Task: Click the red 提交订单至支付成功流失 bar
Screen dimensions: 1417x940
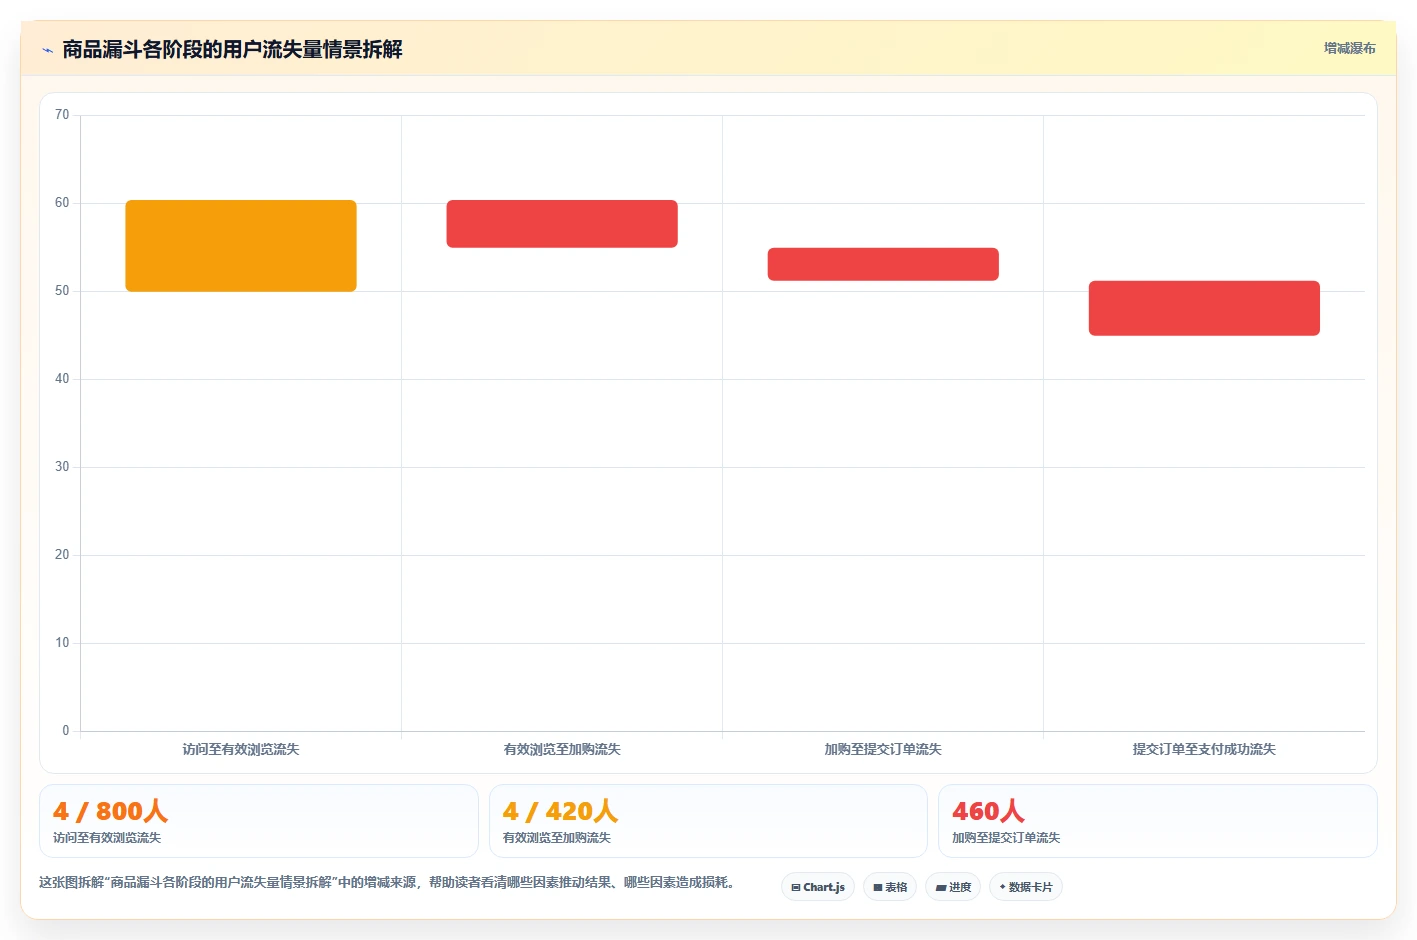Action: [x=1204, y=308]
